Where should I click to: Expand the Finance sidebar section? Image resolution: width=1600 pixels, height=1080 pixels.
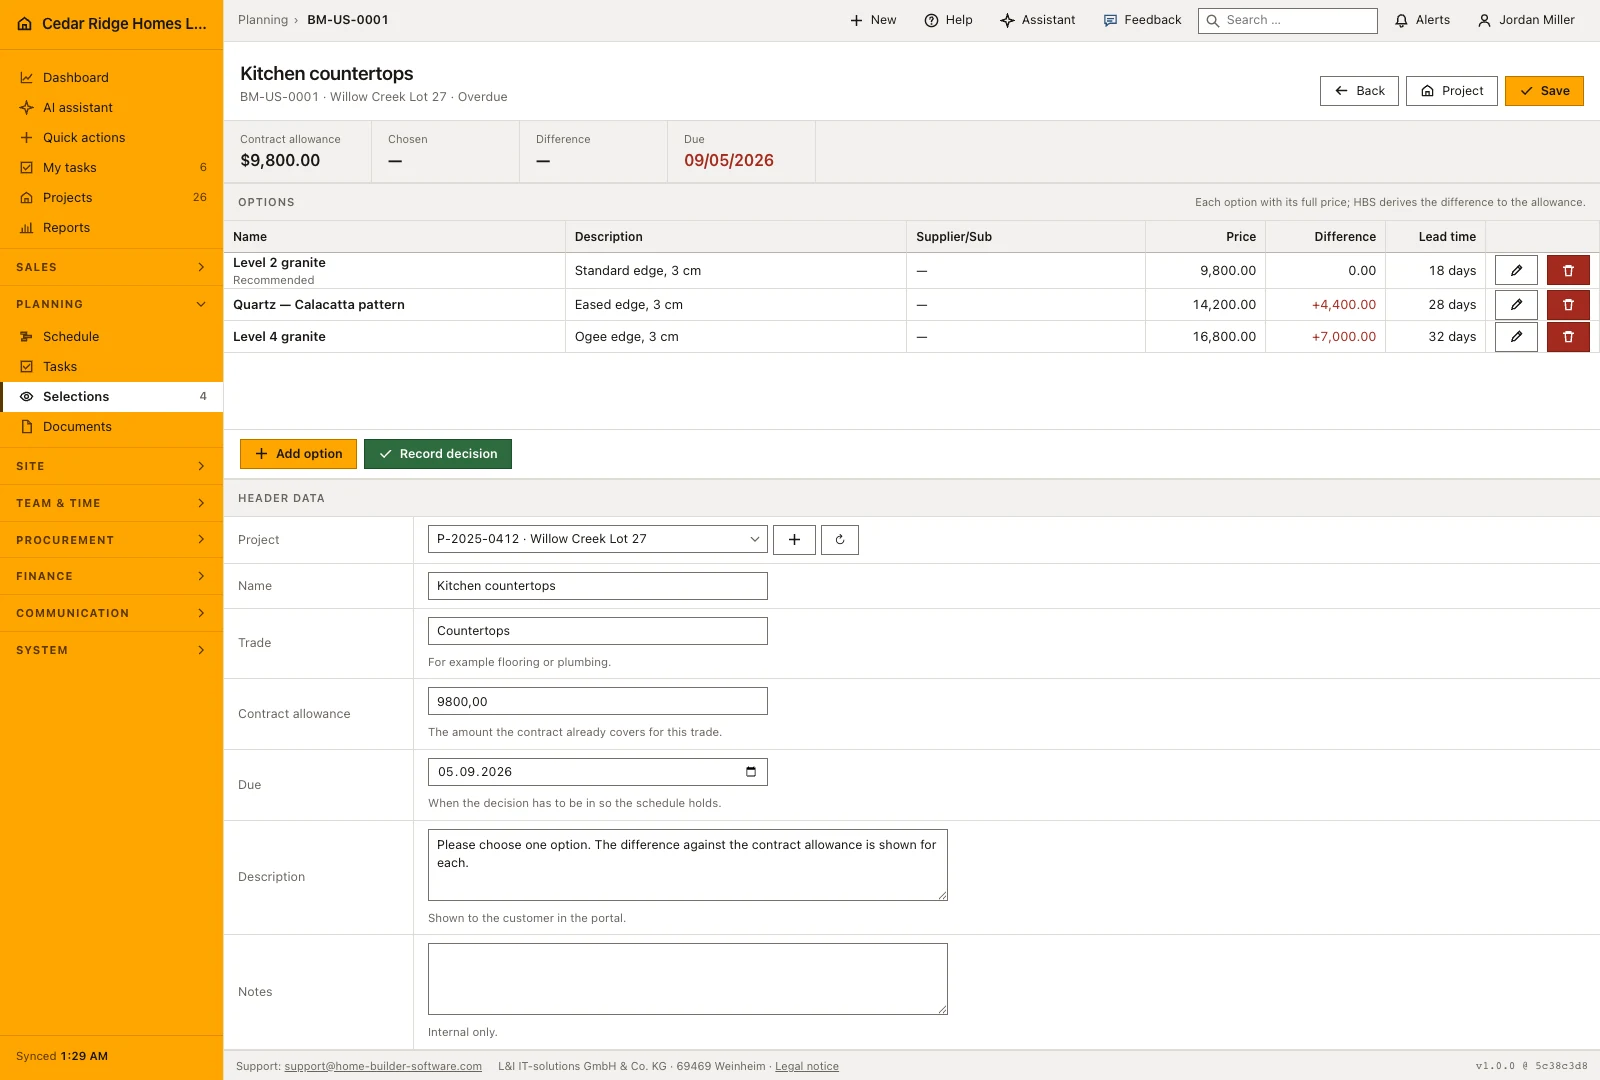[x=111, y=576]
